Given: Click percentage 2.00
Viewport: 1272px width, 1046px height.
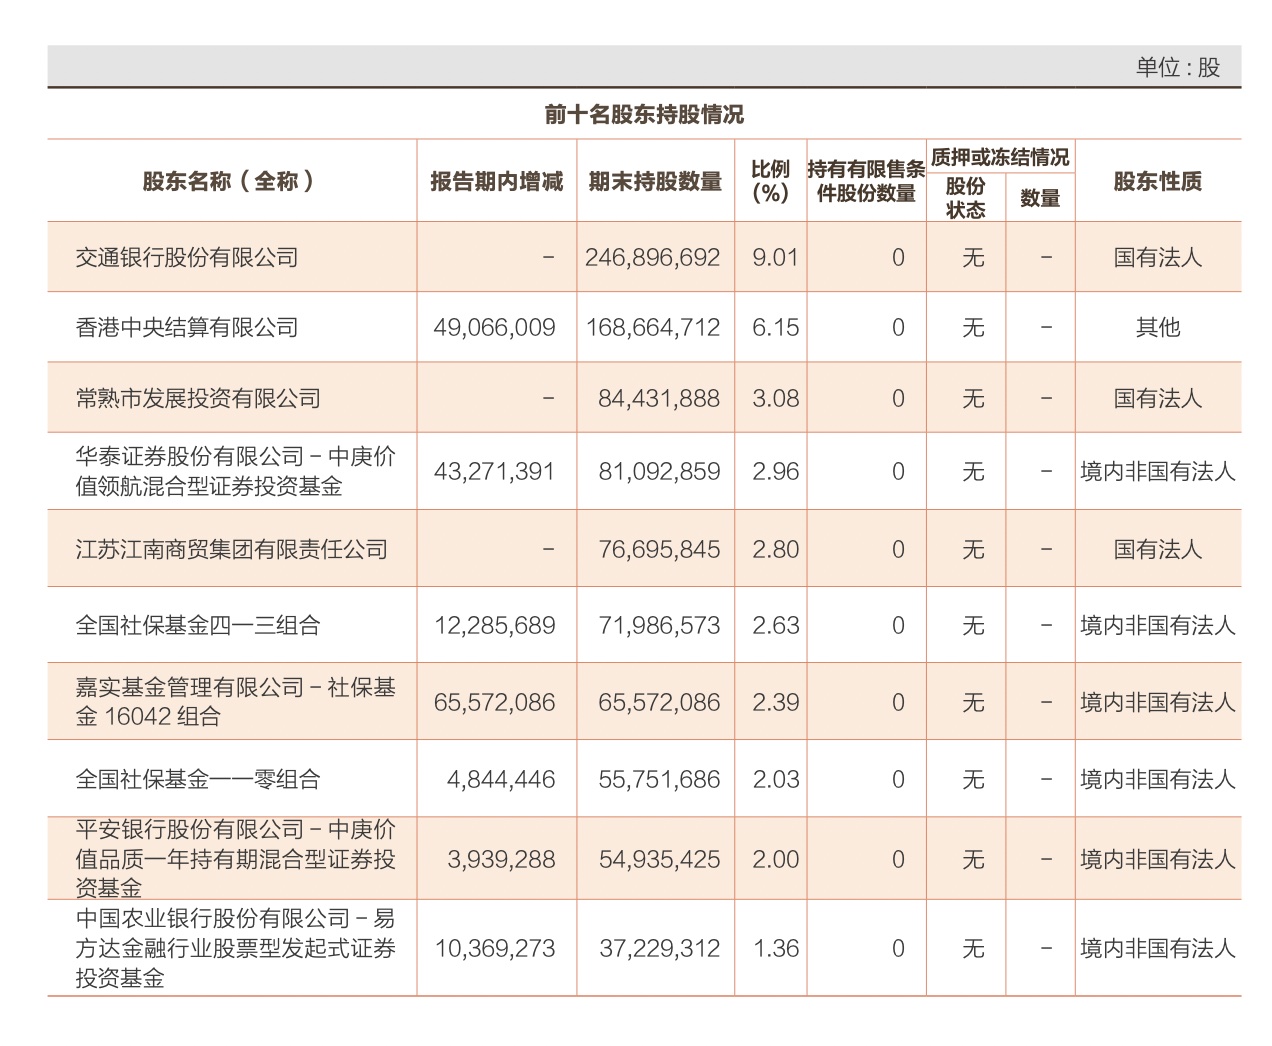Looking at the screenshot, I should tap(776, 859).
